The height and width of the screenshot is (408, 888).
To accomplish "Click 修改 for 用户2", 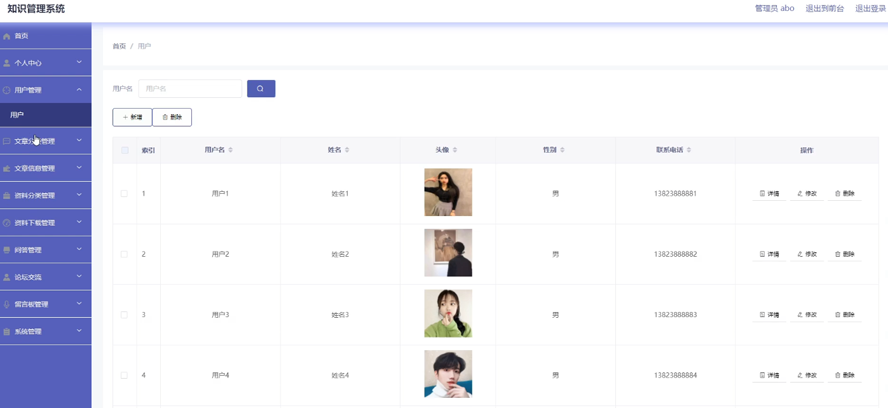I will (807, 254).
